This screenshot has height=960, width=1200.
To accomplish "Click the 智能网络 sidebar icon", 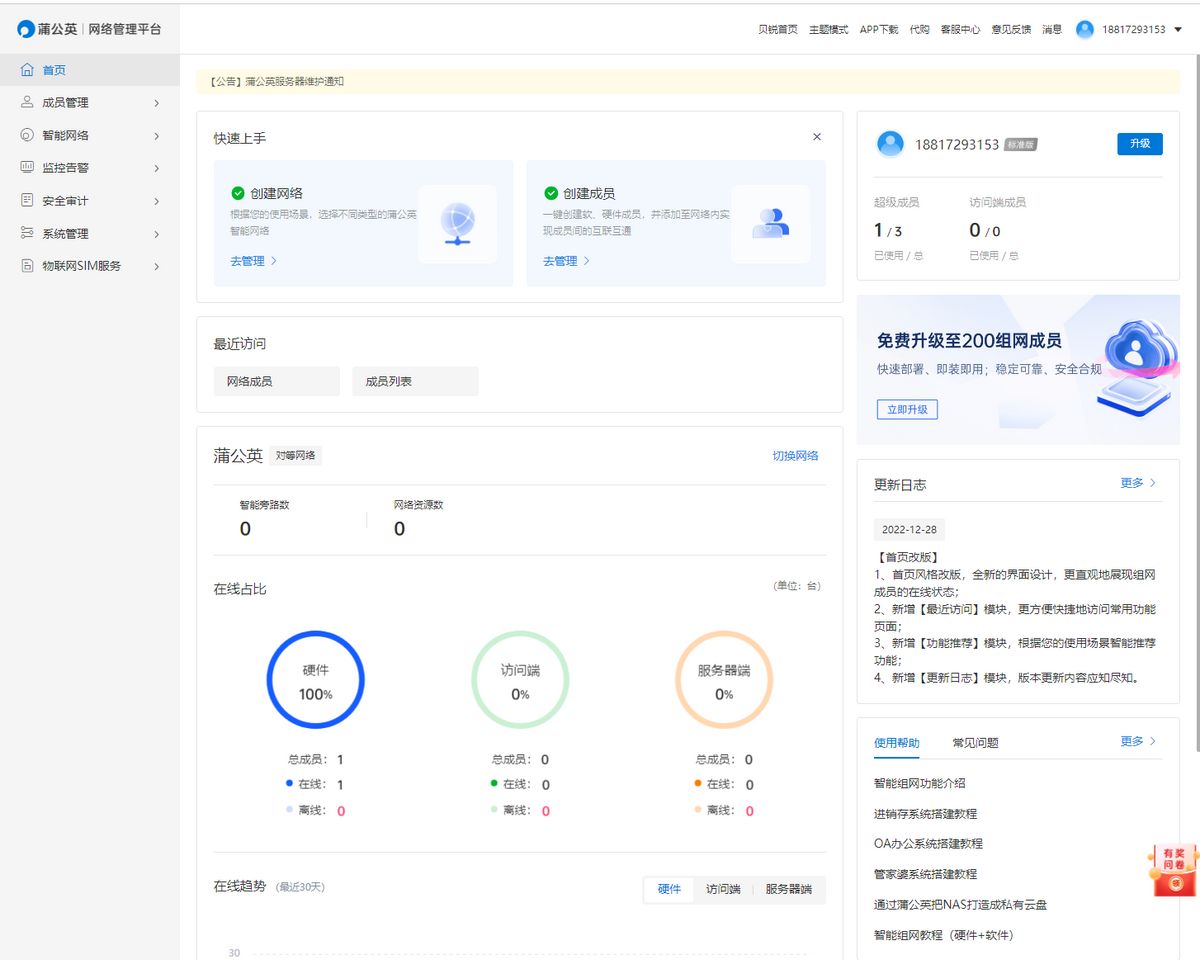I will tap(27, 135).
